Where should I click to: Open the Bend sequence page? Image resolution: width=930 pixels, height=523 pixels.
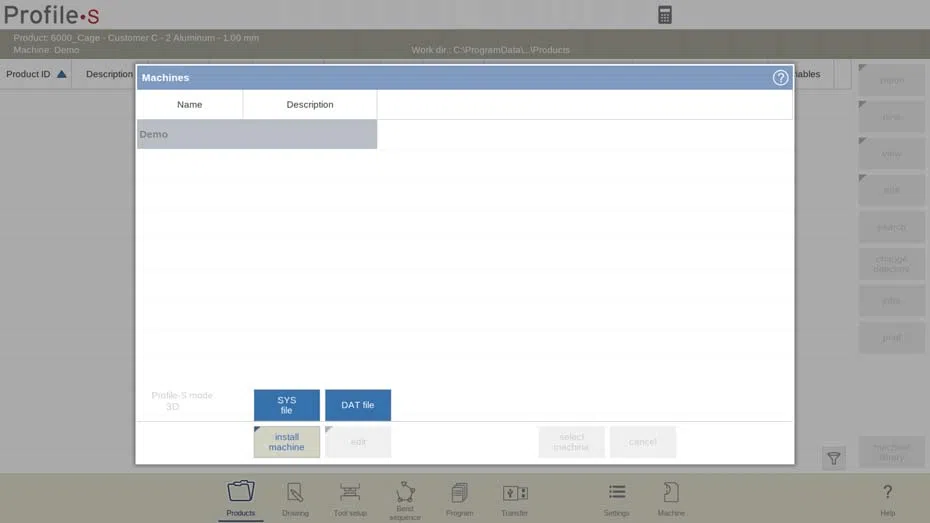pos(405,500)
